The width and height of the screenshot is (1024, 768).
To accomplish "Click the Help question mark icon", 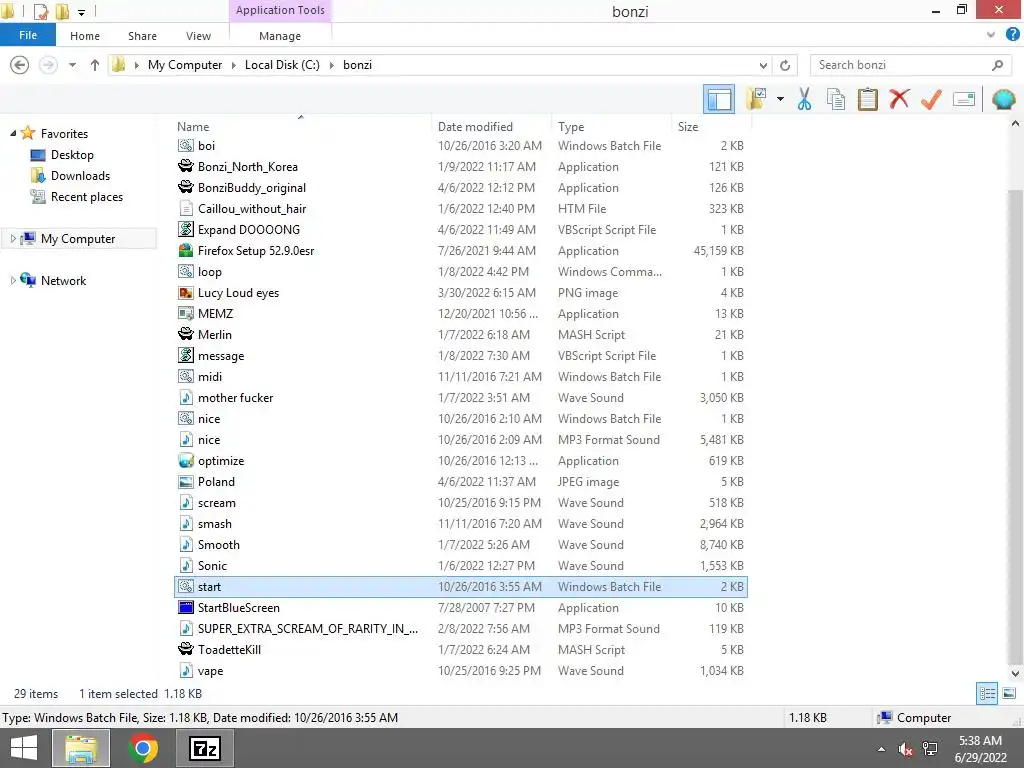I will tap(1013, 35).
